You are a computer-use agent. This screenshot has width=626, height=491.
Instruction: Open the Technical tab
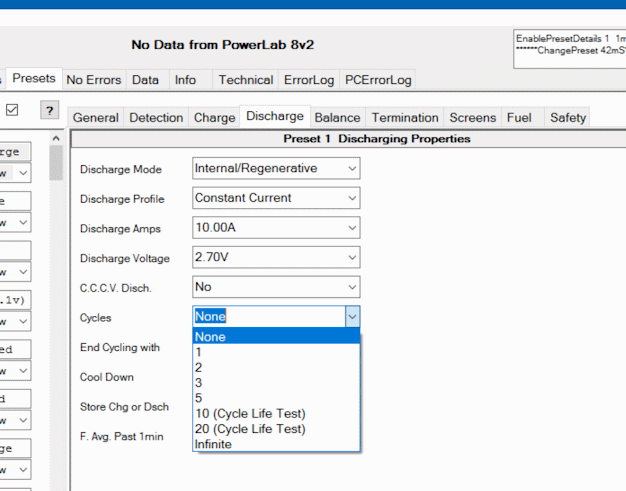[x=245, y=80]
